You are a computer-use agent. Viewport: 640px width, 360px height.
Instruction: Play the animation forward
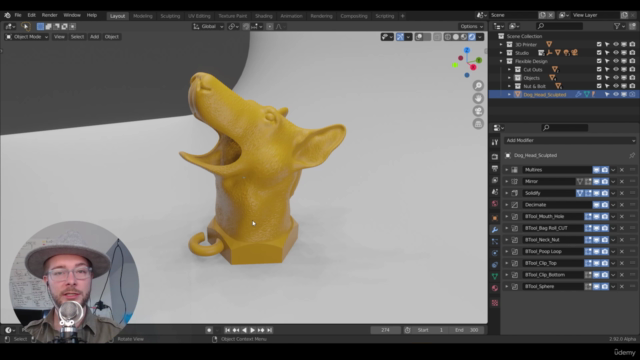[253, 330]
